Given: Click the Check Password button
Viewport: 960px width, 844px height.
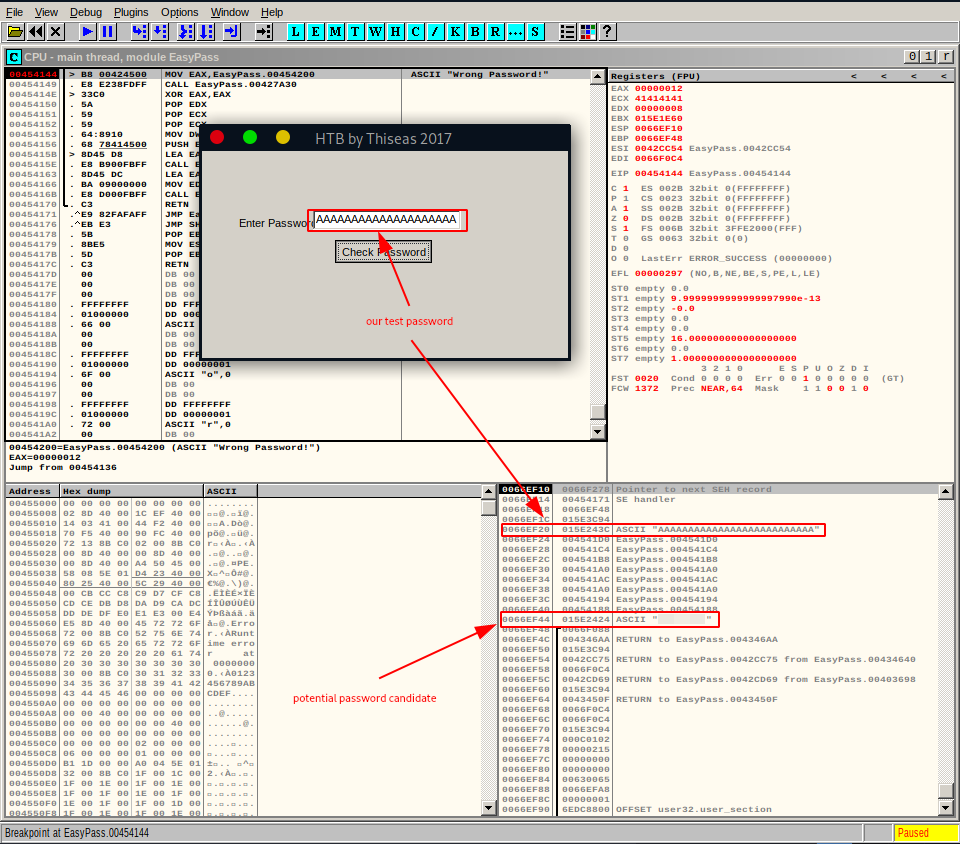Looking at the screenshot, I should [384, 252].
